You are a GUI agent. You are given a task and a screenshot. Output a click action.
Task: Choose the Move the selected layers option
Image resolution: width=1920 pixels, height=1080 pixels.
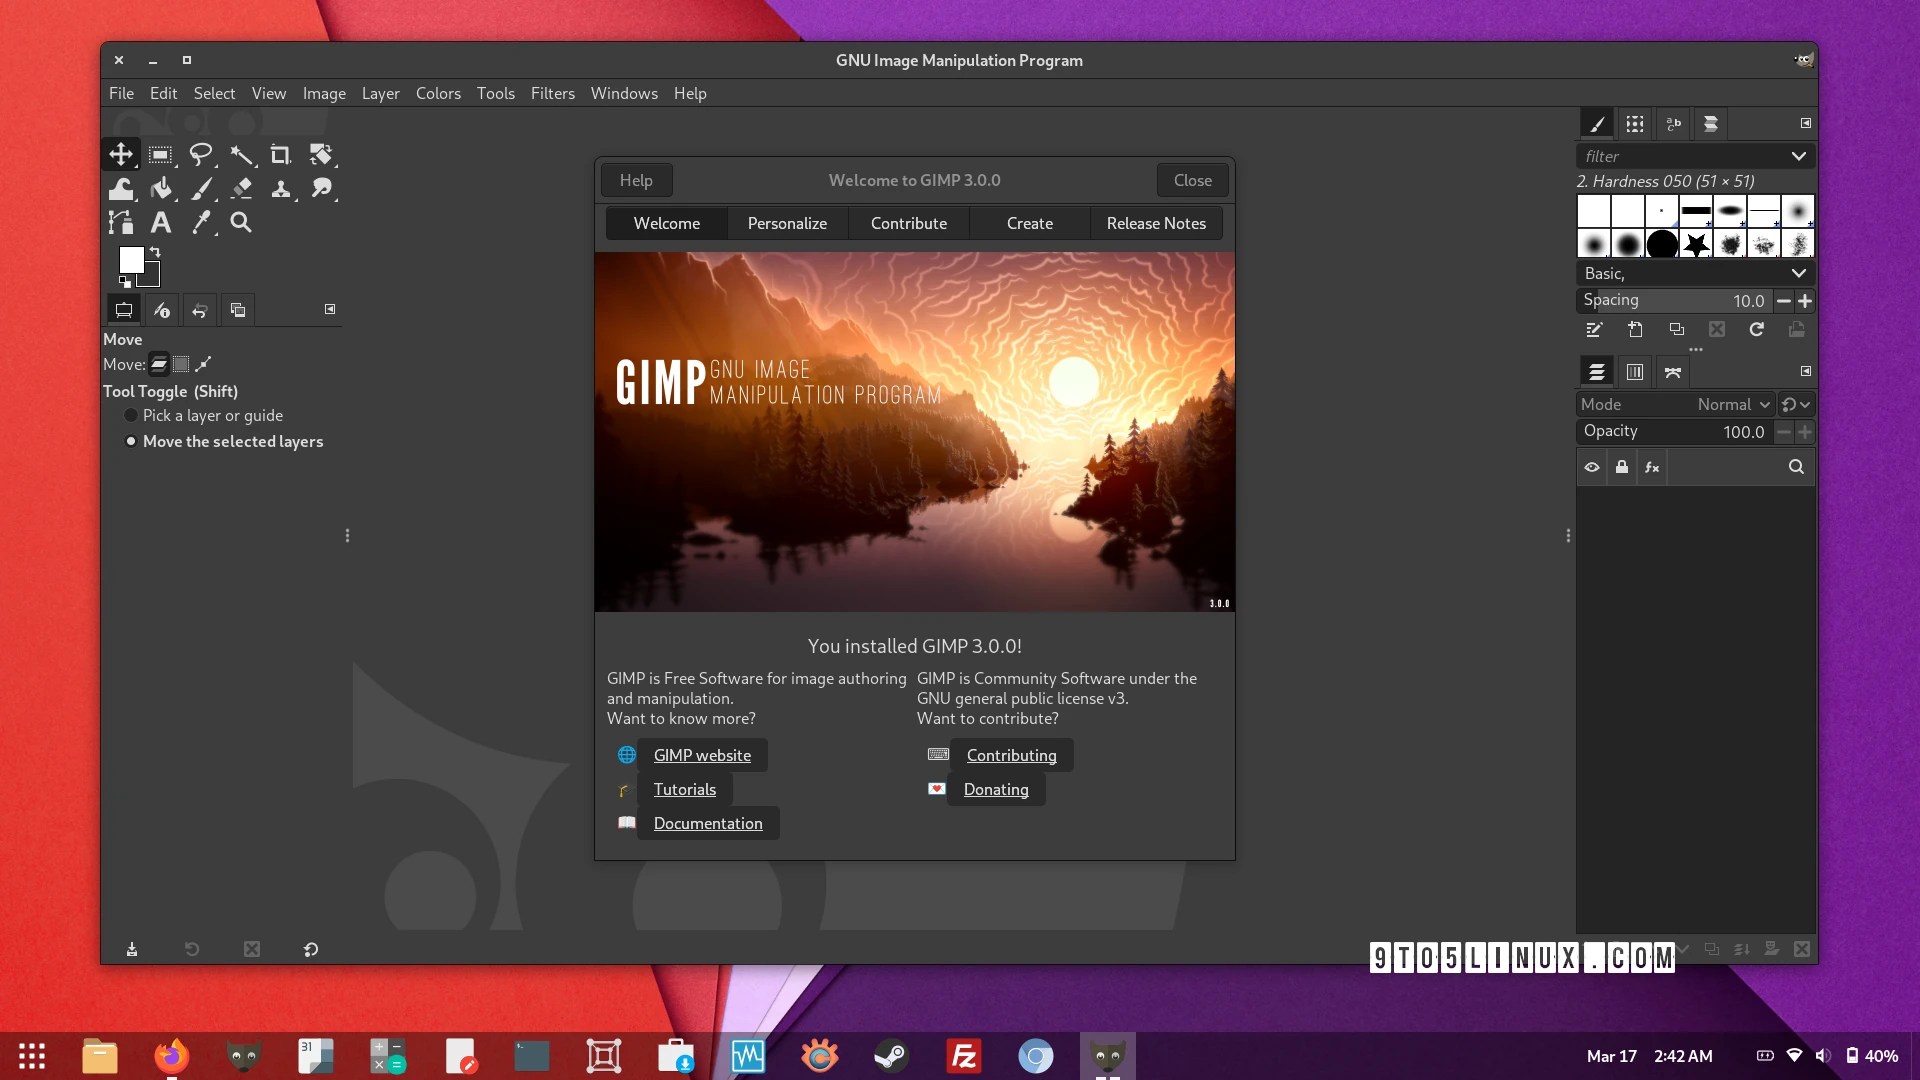(131, 441)
